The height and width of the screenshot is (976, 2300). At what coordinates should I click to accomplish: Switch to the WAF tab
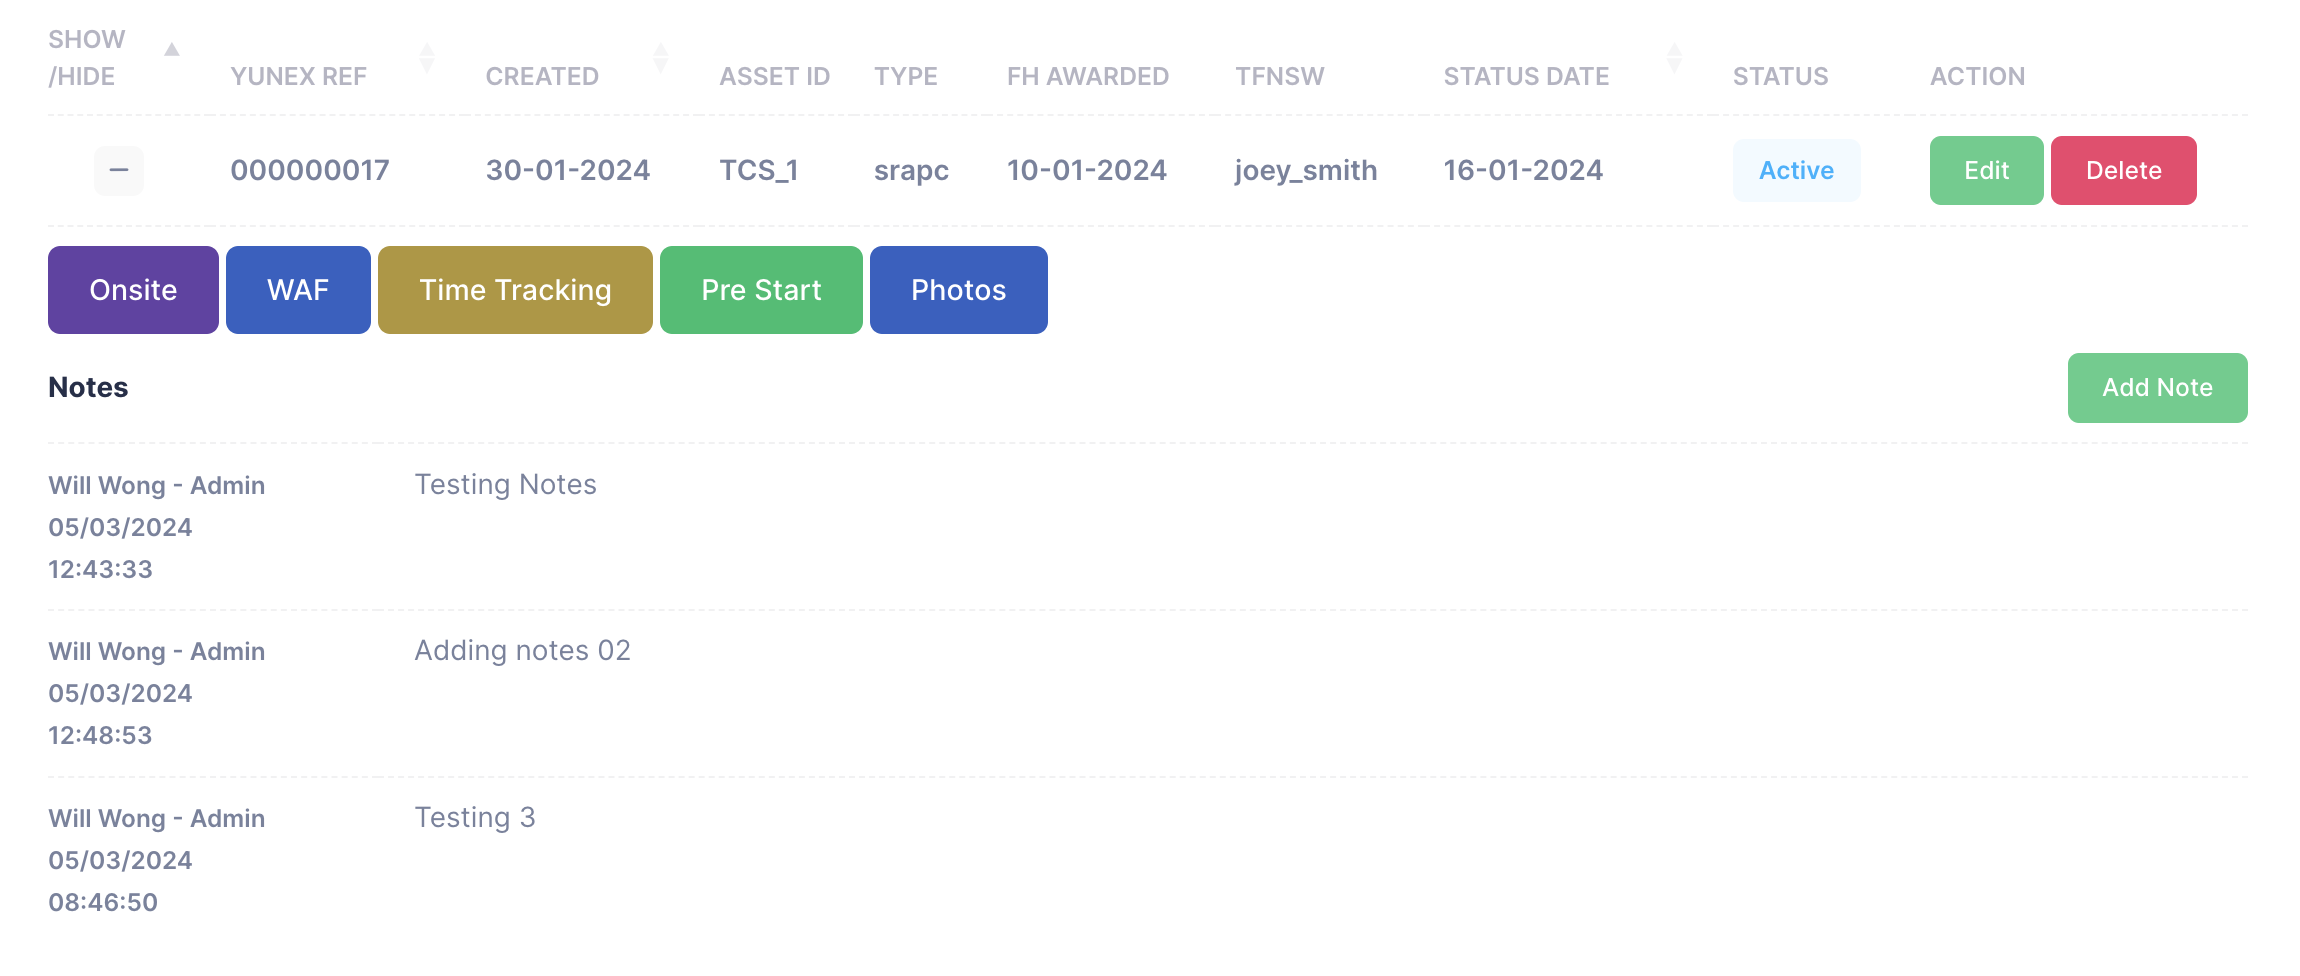tap(298, 290)
